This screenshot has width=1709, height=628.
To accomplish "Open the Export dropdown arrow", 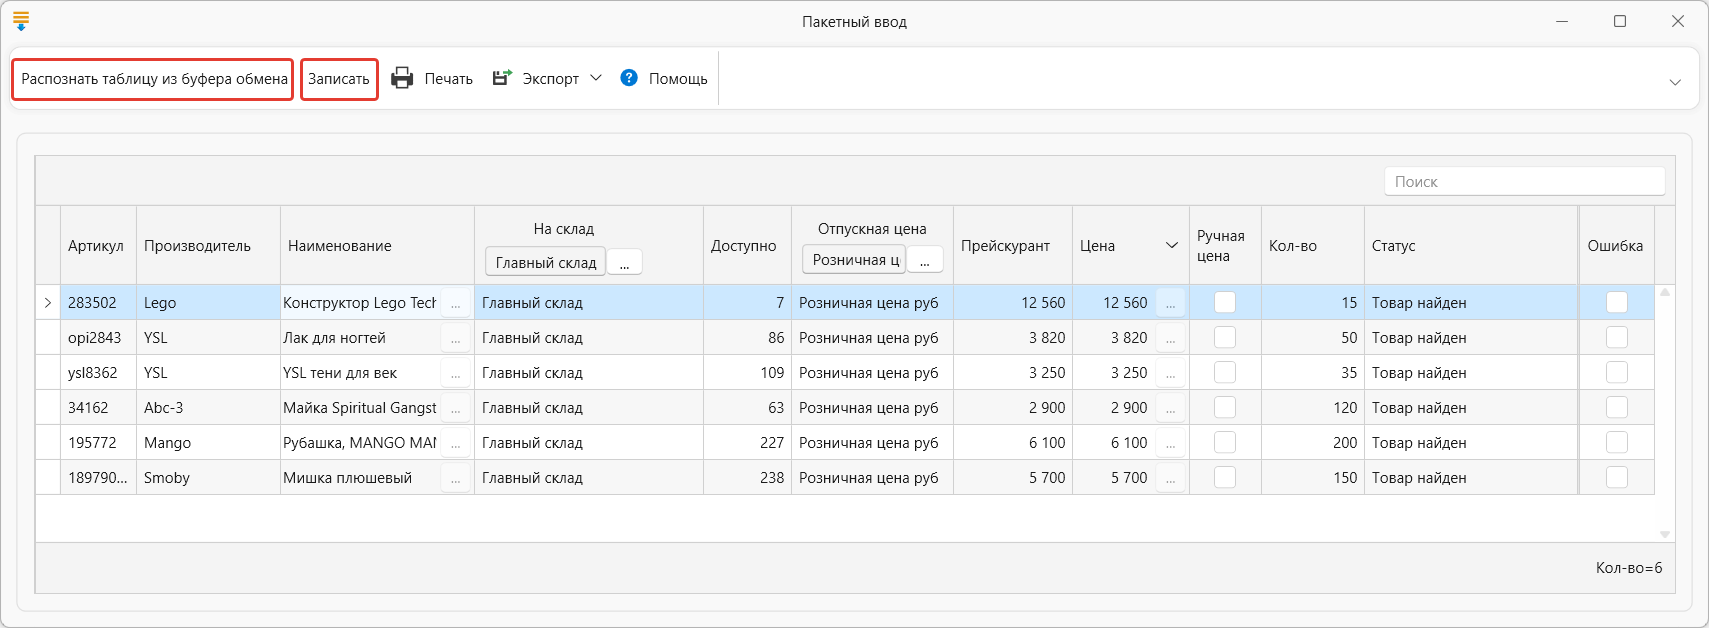I will pos(596,78).
